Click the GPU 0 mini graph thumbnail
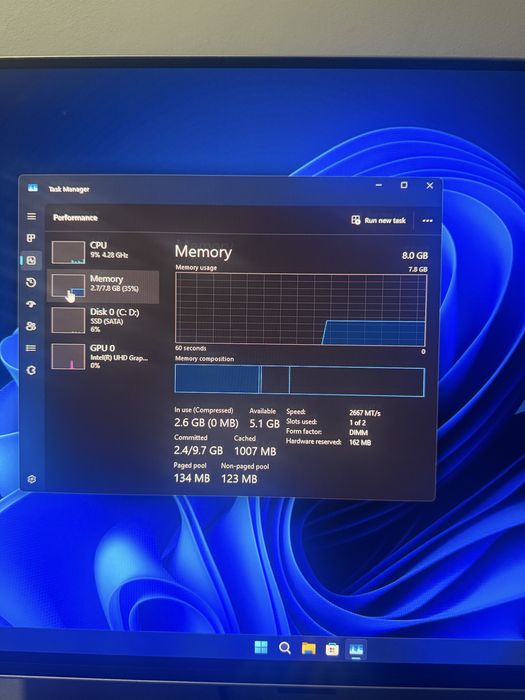 click(x=68, y=356)
